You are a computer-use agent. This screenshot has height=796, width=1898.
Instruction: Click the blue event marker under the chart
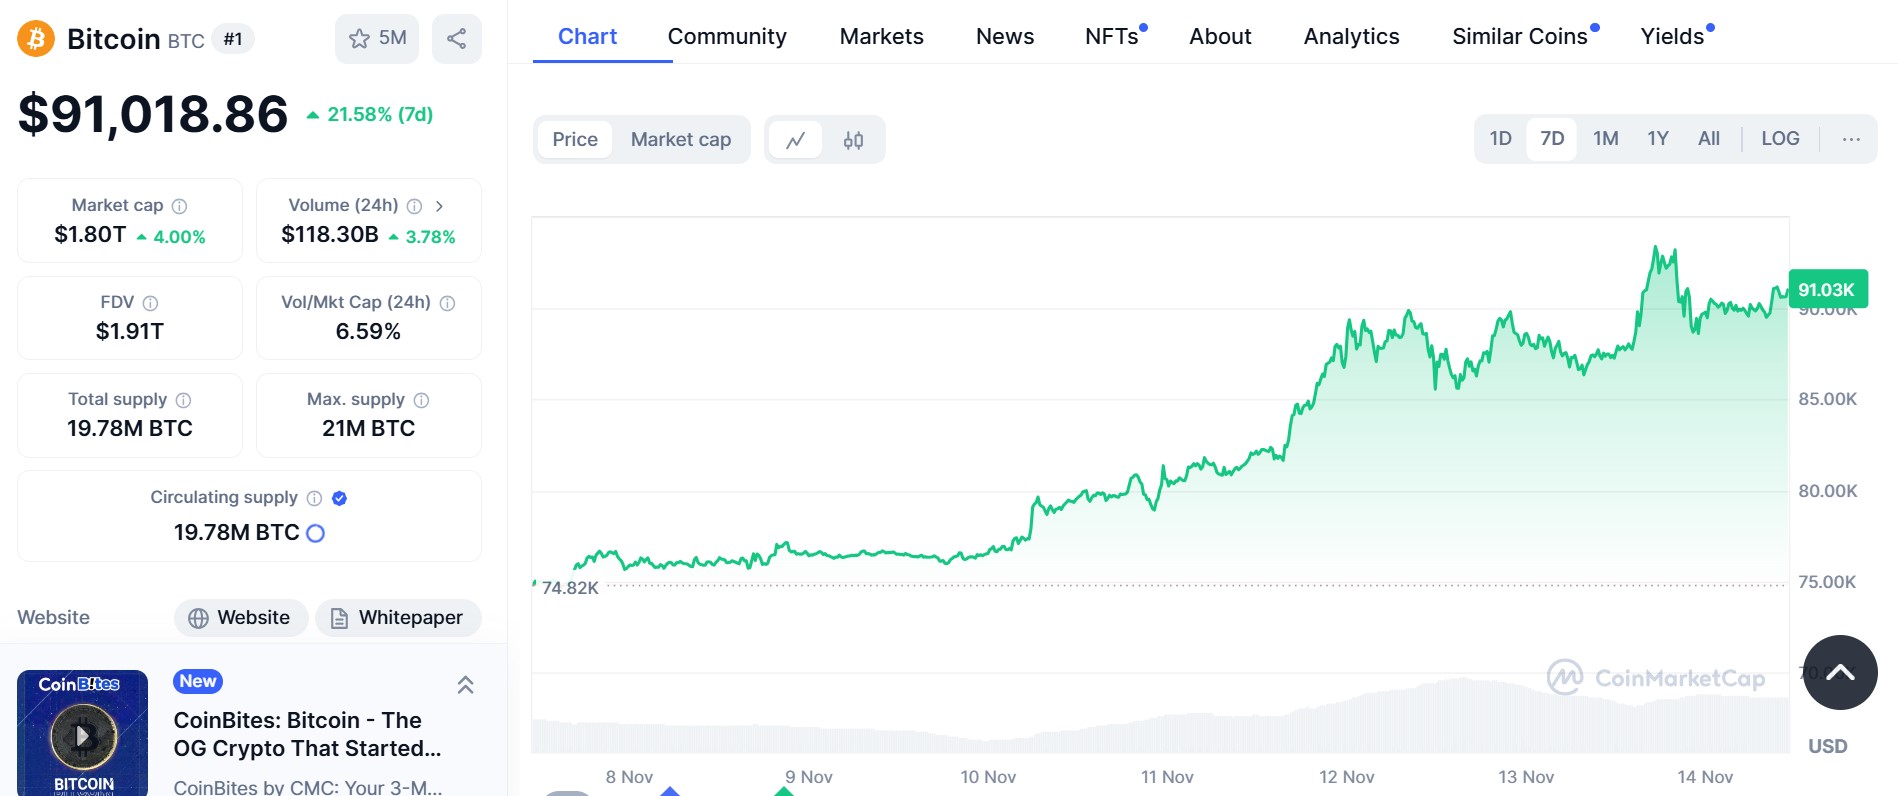670,791
